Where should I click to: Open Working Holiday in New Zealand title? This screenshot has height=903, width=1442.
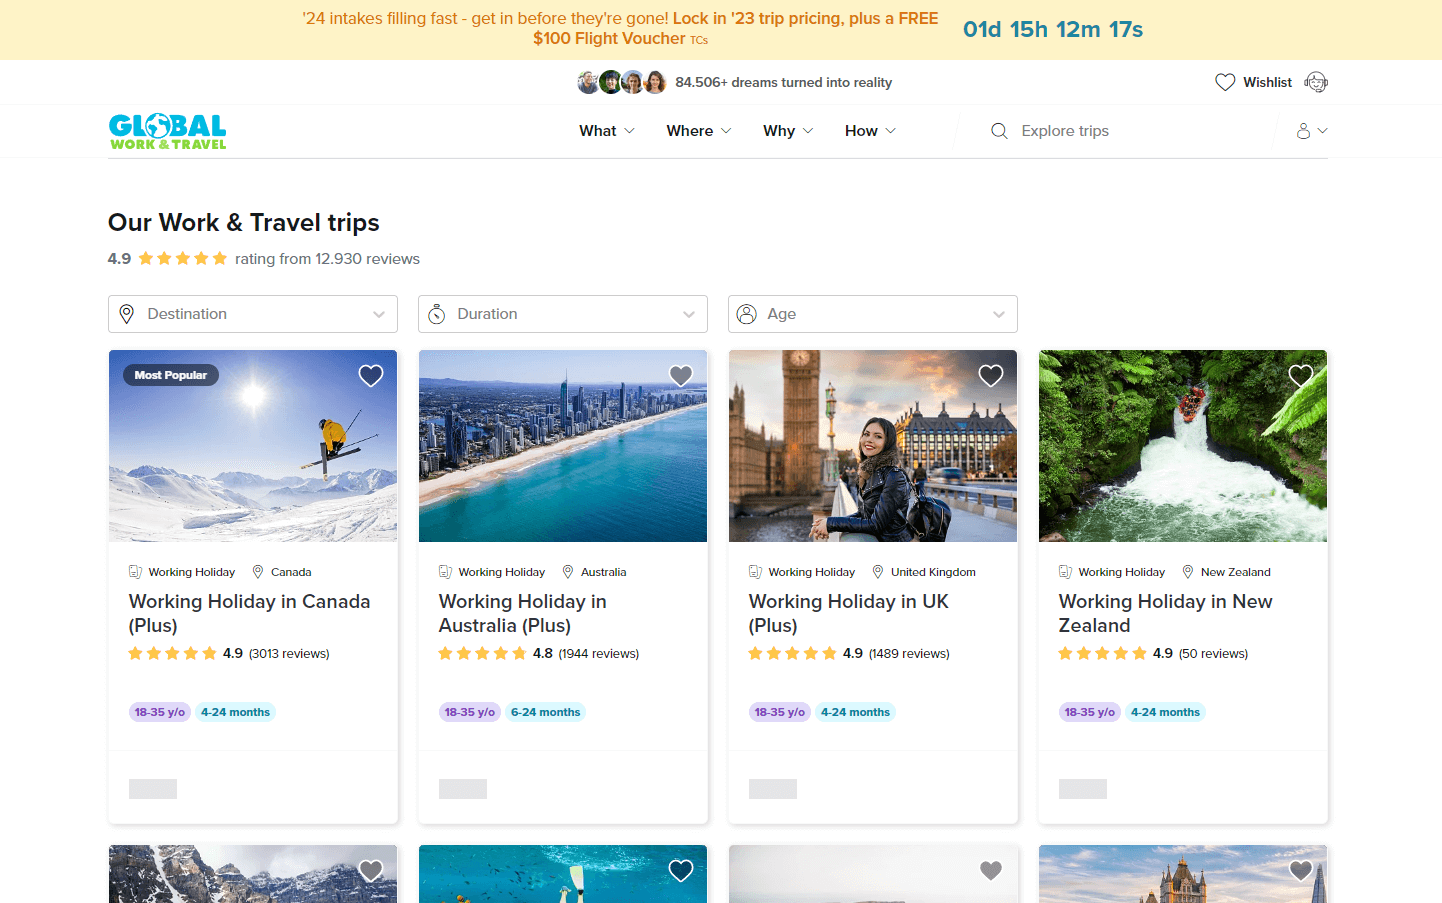point(1165,613)
